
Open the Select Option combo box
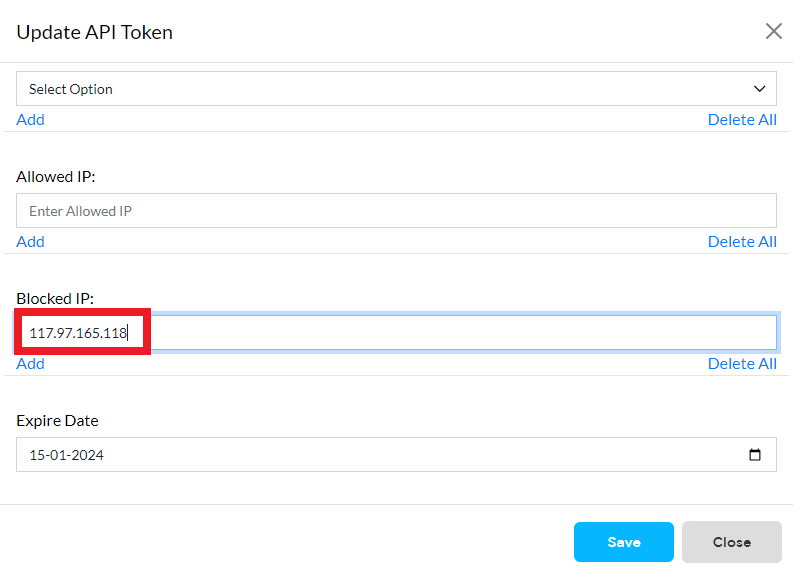(396, 88)
